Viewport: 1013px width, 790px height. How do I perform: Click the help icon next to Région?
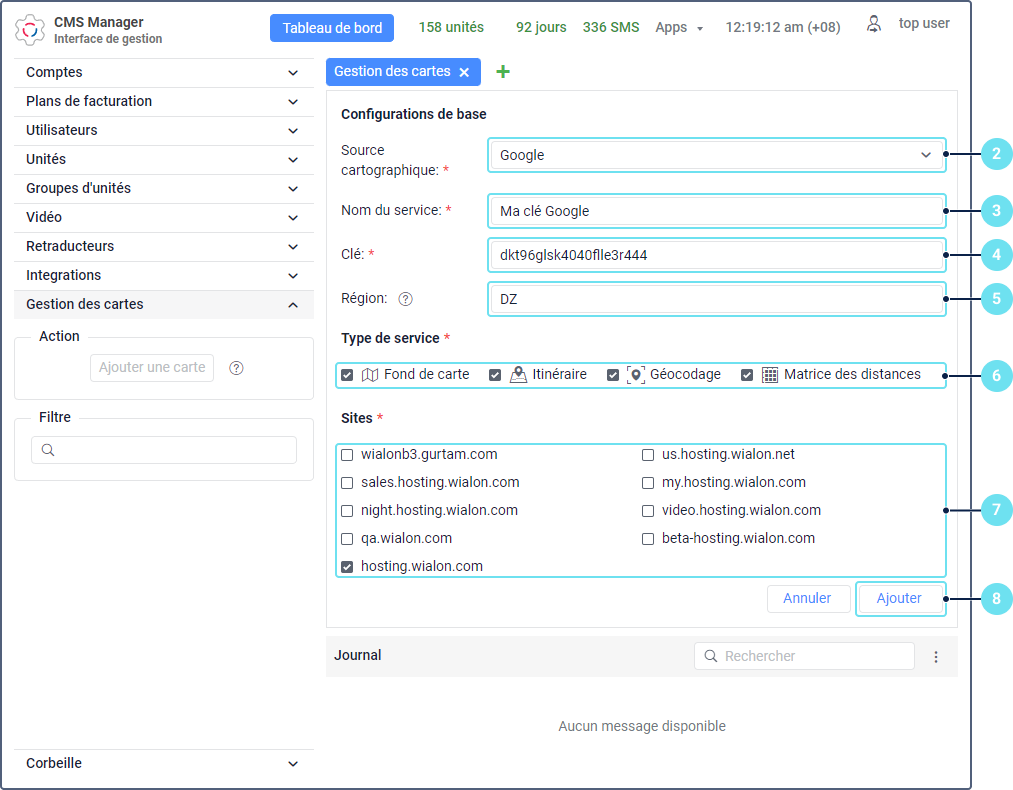(x=405, y=299)
